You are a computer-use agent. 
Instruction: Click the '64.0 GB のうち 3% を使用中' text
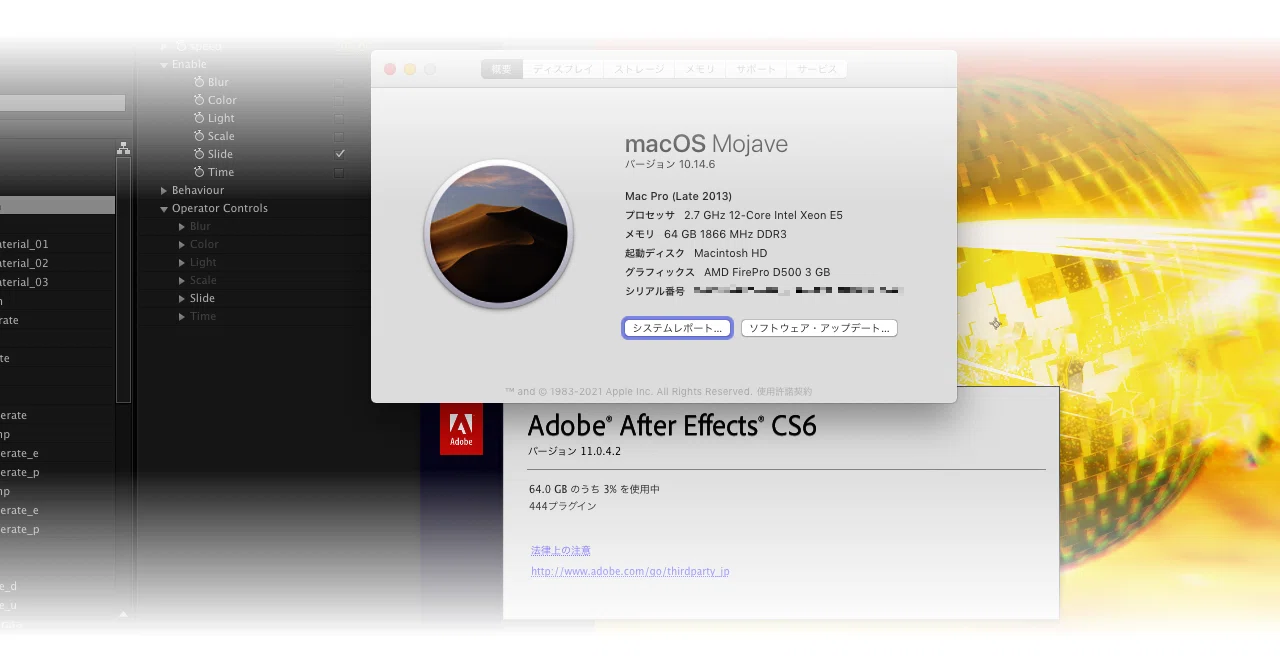point(594,489)
